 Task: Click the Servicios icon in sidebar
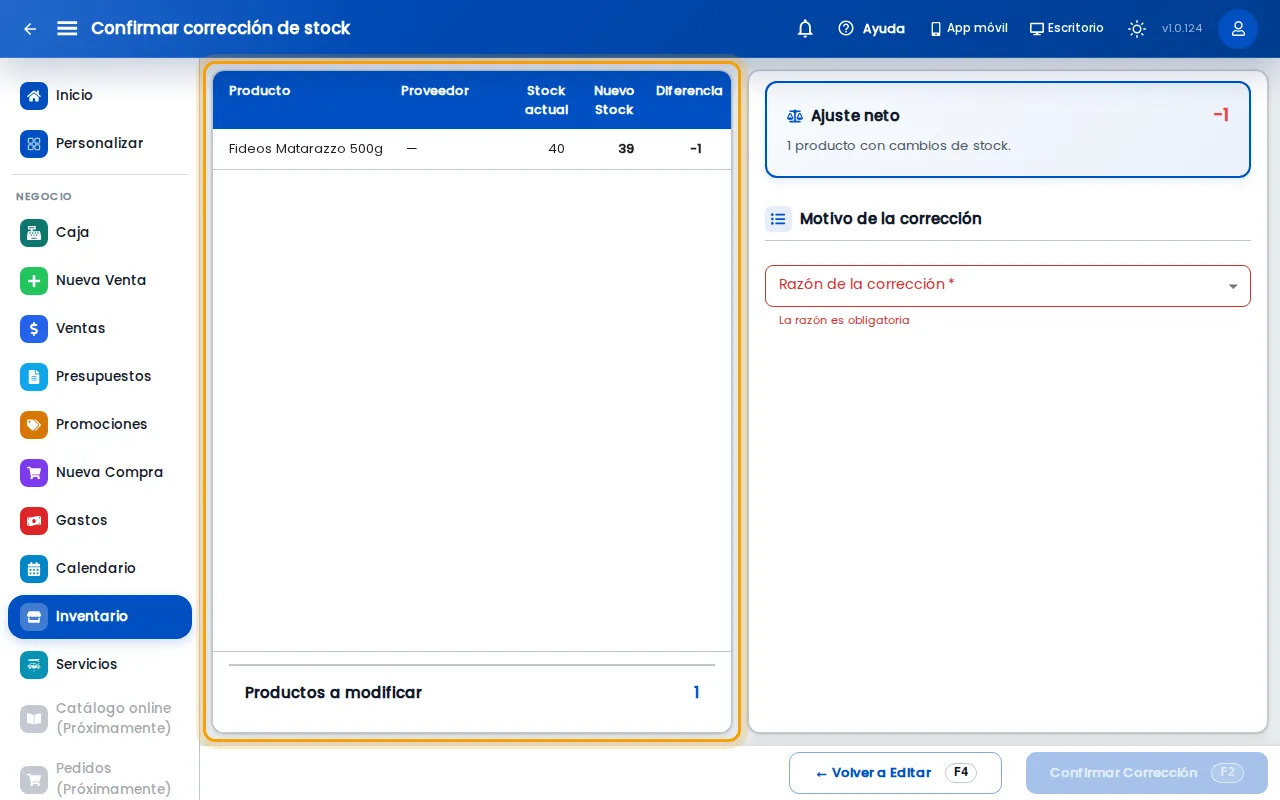[34, 665]
